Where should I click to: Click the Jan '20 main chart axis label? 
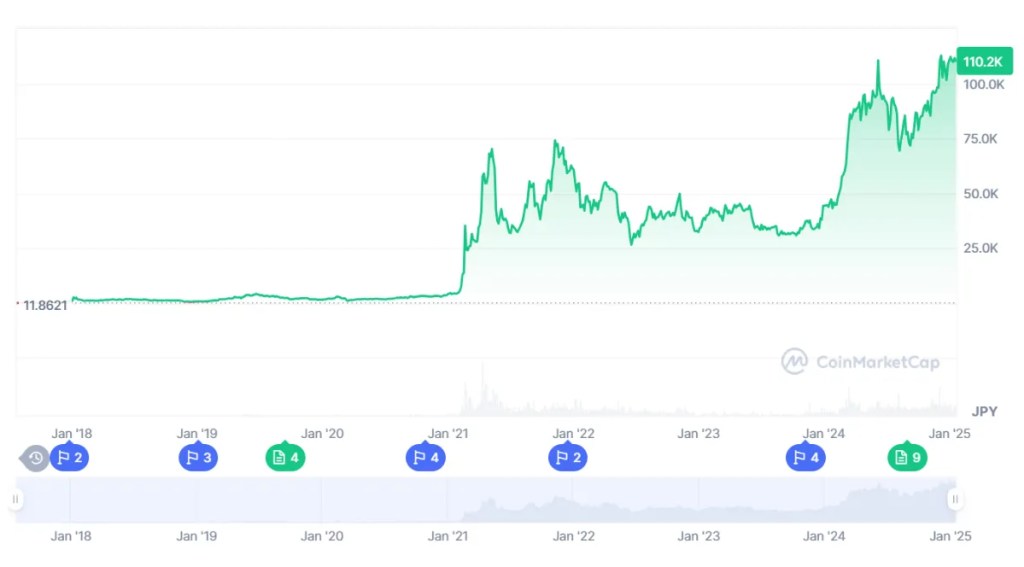tap(322, 433)
